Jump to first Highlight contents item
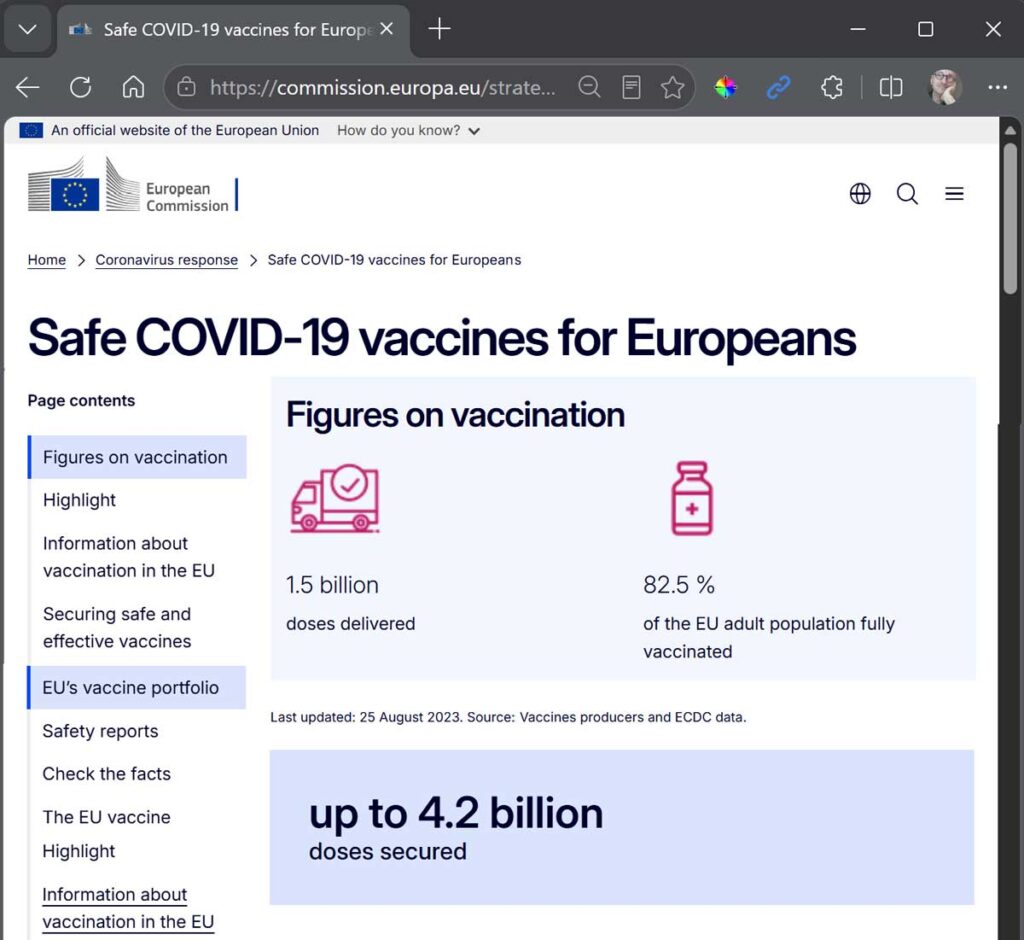 click(79, 500)
